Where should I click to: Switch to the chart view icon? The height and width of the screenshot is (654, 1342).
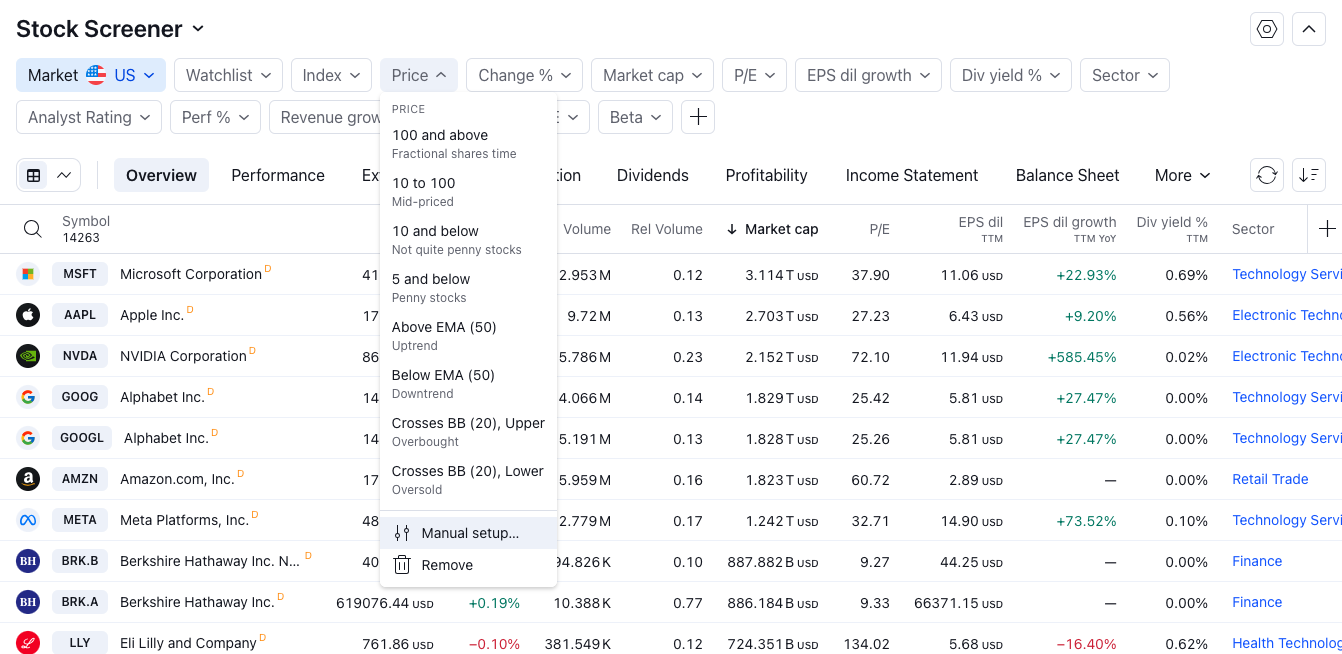pos(64,175)
